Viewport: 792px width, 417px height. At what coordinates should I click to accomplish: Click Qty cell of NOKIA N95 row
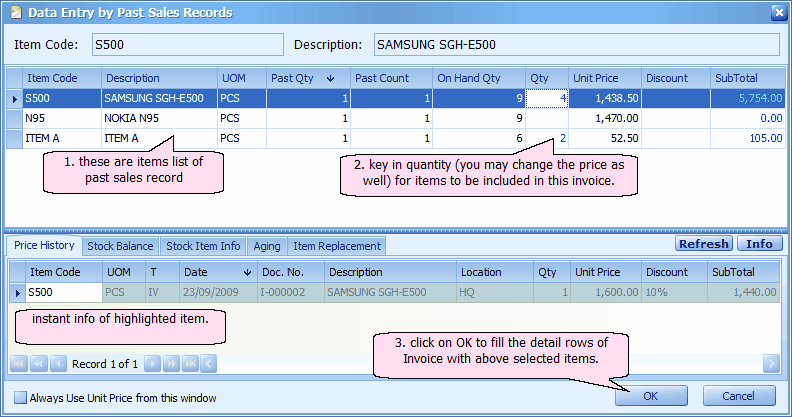click(x=547, y=118)
